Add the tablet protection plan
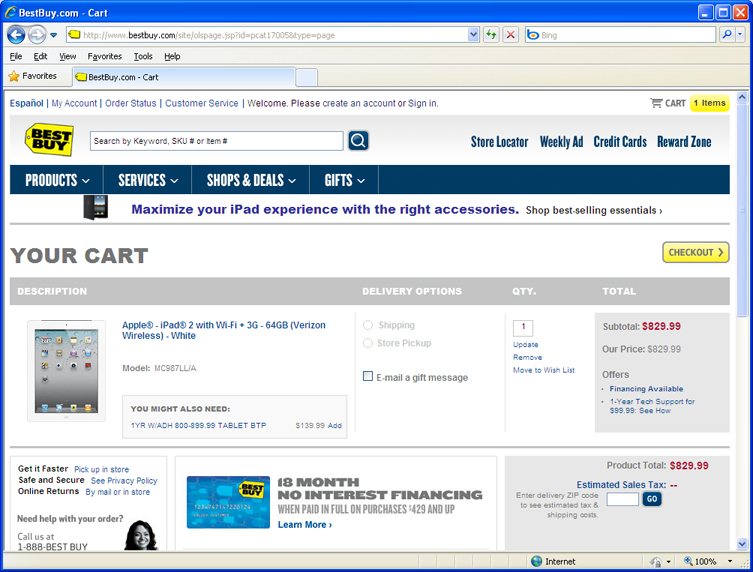 coord(335,426)
